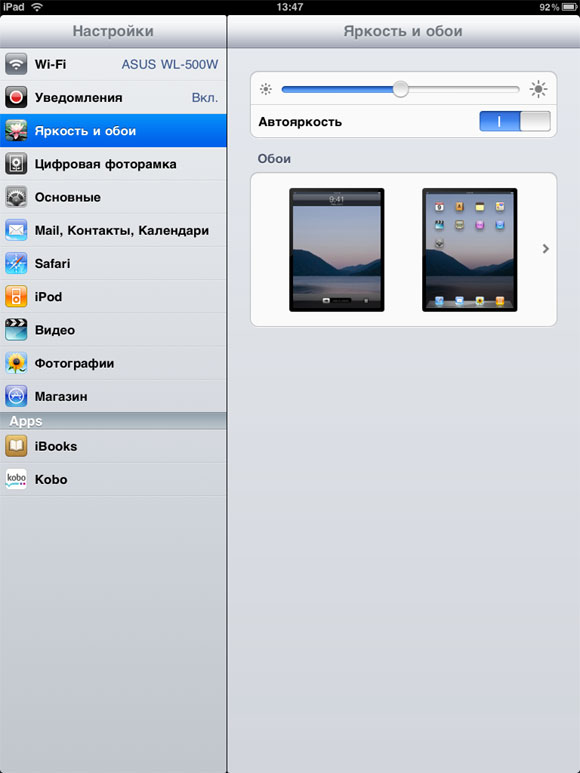Tap the Вкл. notifications status text

point(205,98)
